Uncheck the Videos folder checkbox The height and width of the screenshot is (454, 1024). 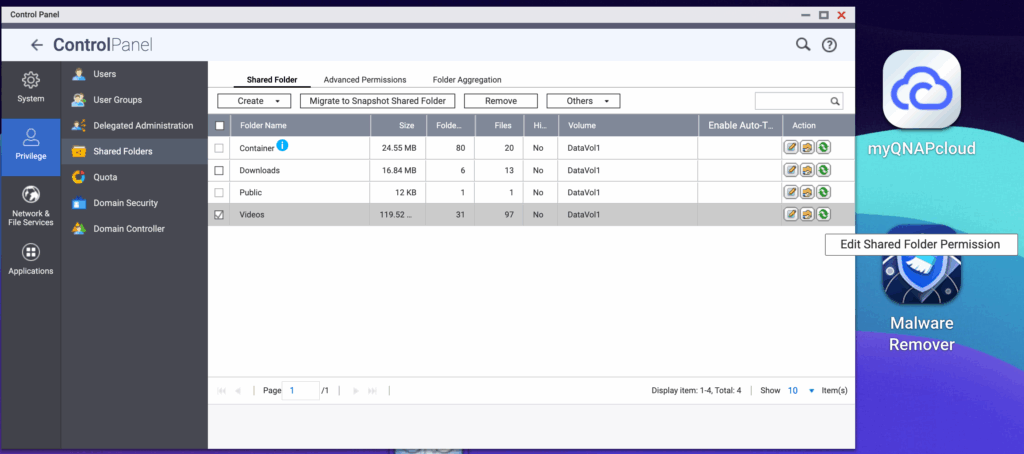point(220,214)
